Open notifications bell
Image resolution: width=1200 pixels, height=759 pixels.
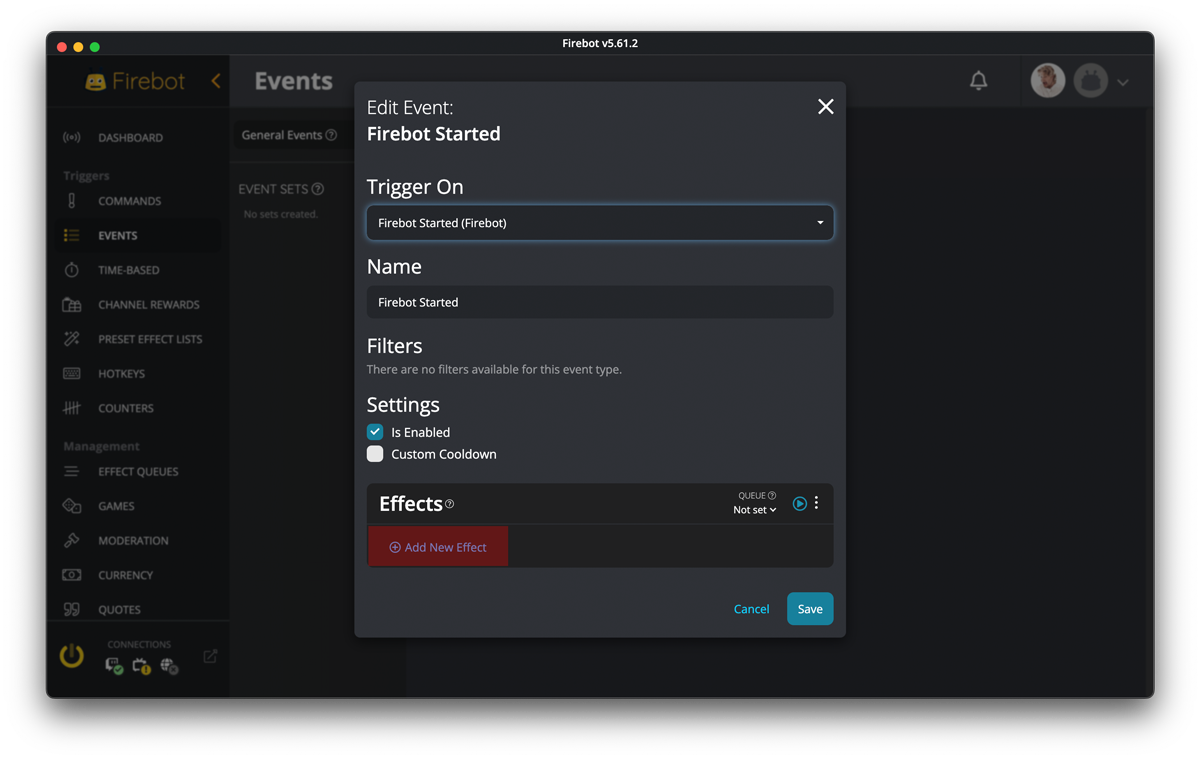(x=979, y=81)
